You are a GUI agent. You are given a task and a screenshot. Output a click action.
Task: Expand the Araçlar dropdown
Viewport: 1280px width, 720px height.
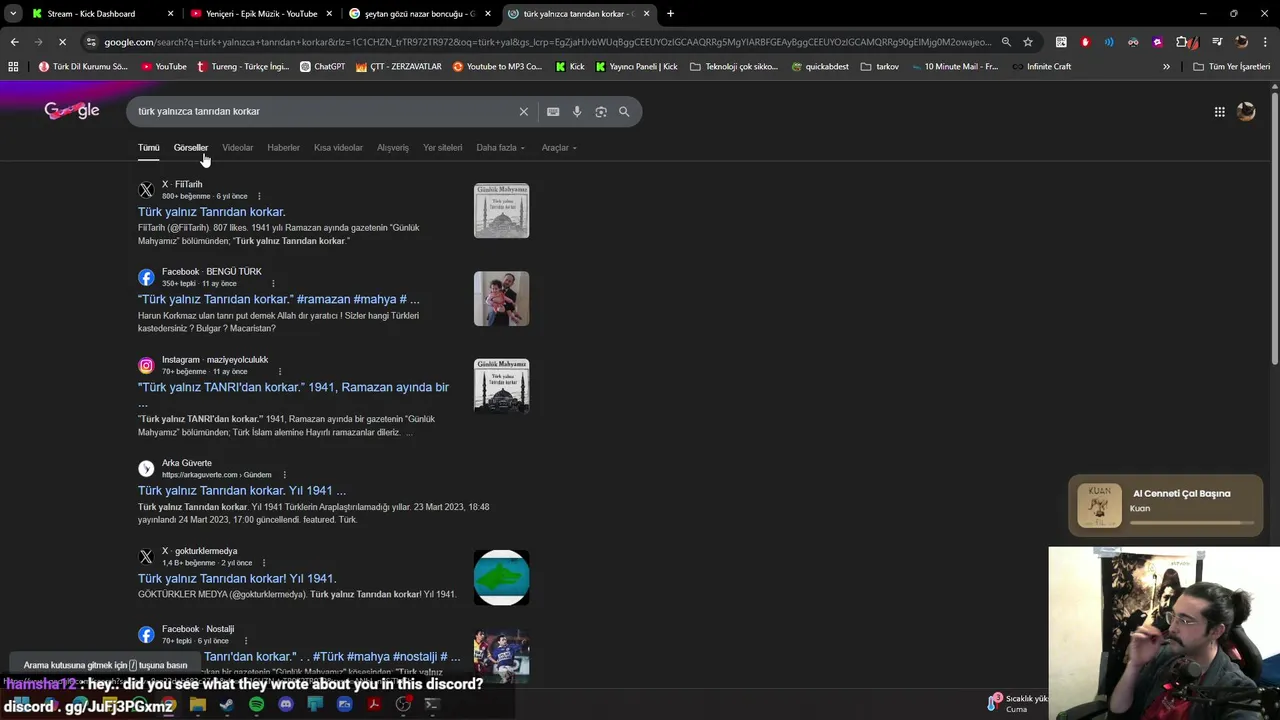click(559, 148)
